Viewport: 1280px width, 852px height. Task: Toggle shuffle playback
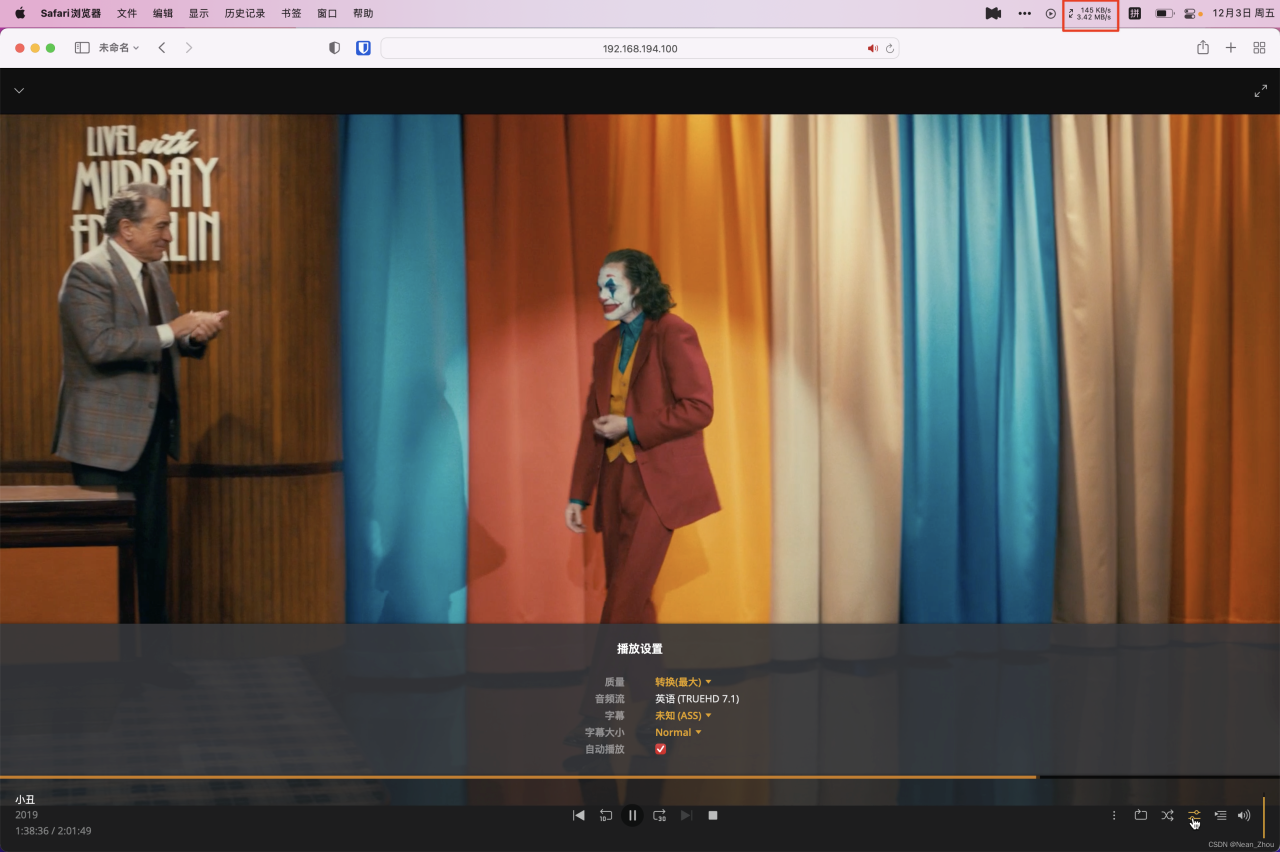pyautogui.click(x=1167, y=815)
